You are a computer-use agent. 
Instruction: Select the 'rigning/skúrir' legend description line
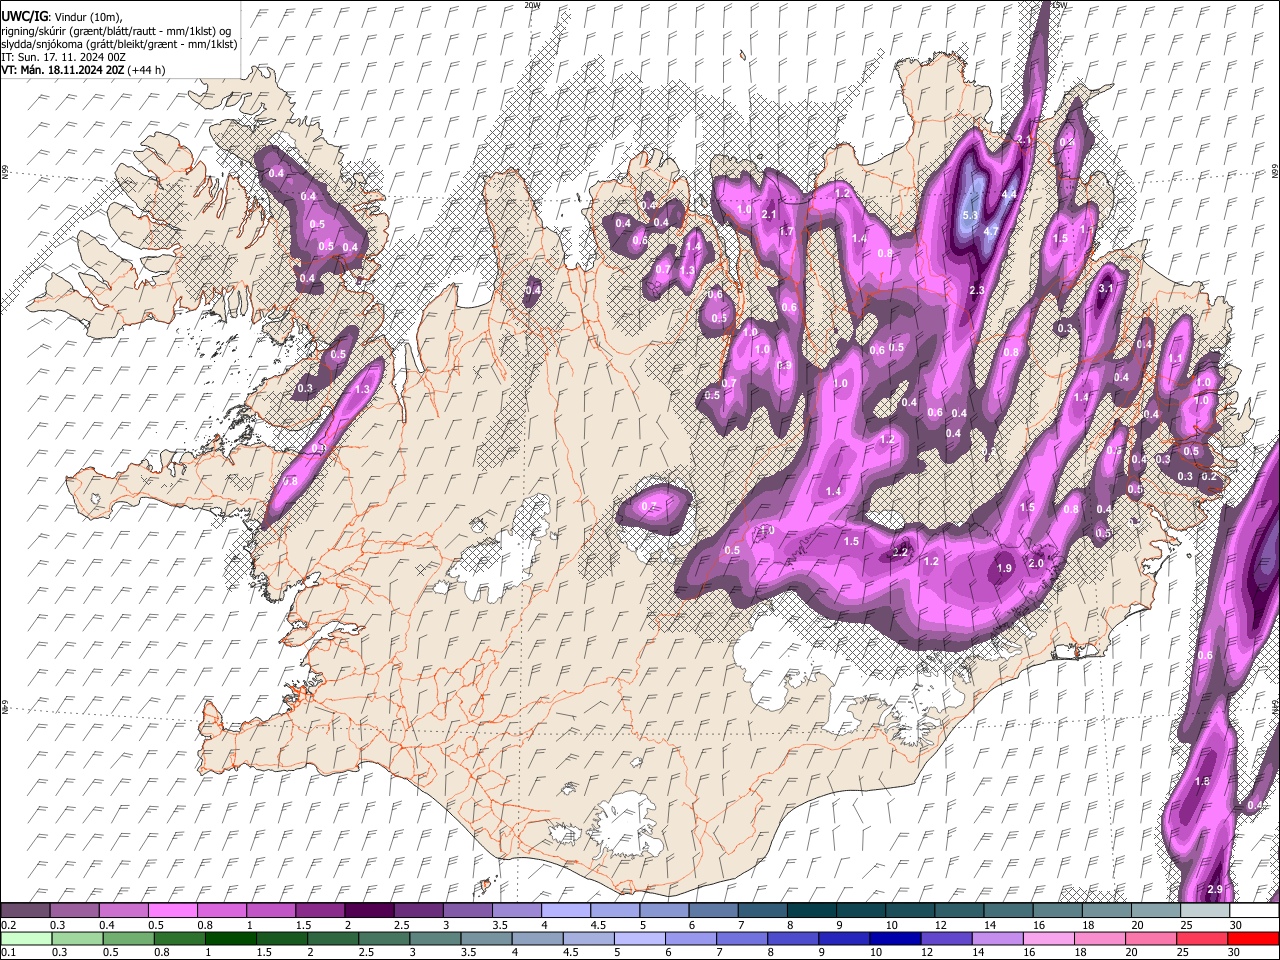pyautogui.click(x=117, y=31)
